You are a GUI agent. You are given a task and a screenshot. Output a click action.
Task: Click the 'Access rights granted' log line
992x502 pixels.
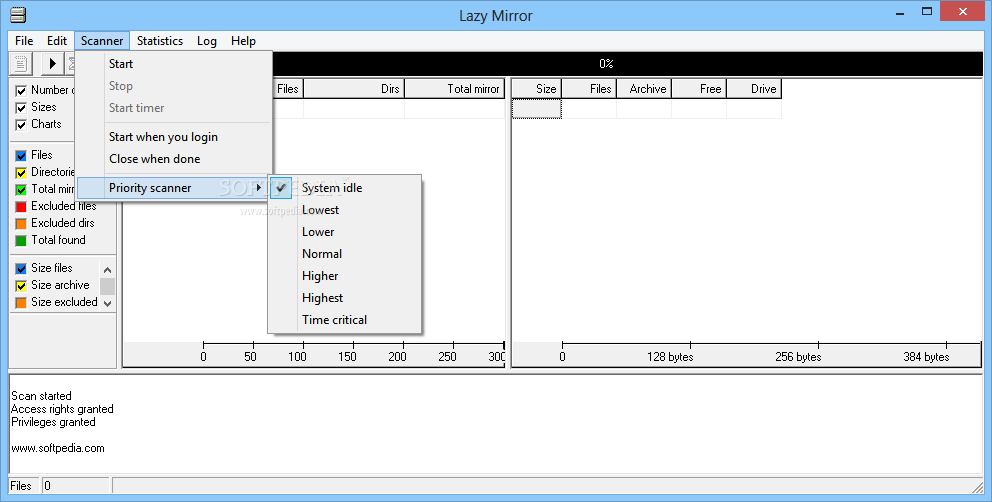62,410
